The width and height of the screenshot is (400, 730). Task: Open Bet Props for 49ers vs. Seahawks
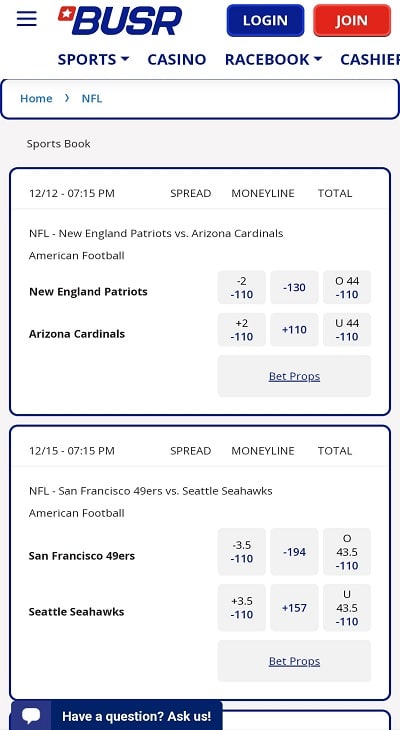[x=294, y=661]
